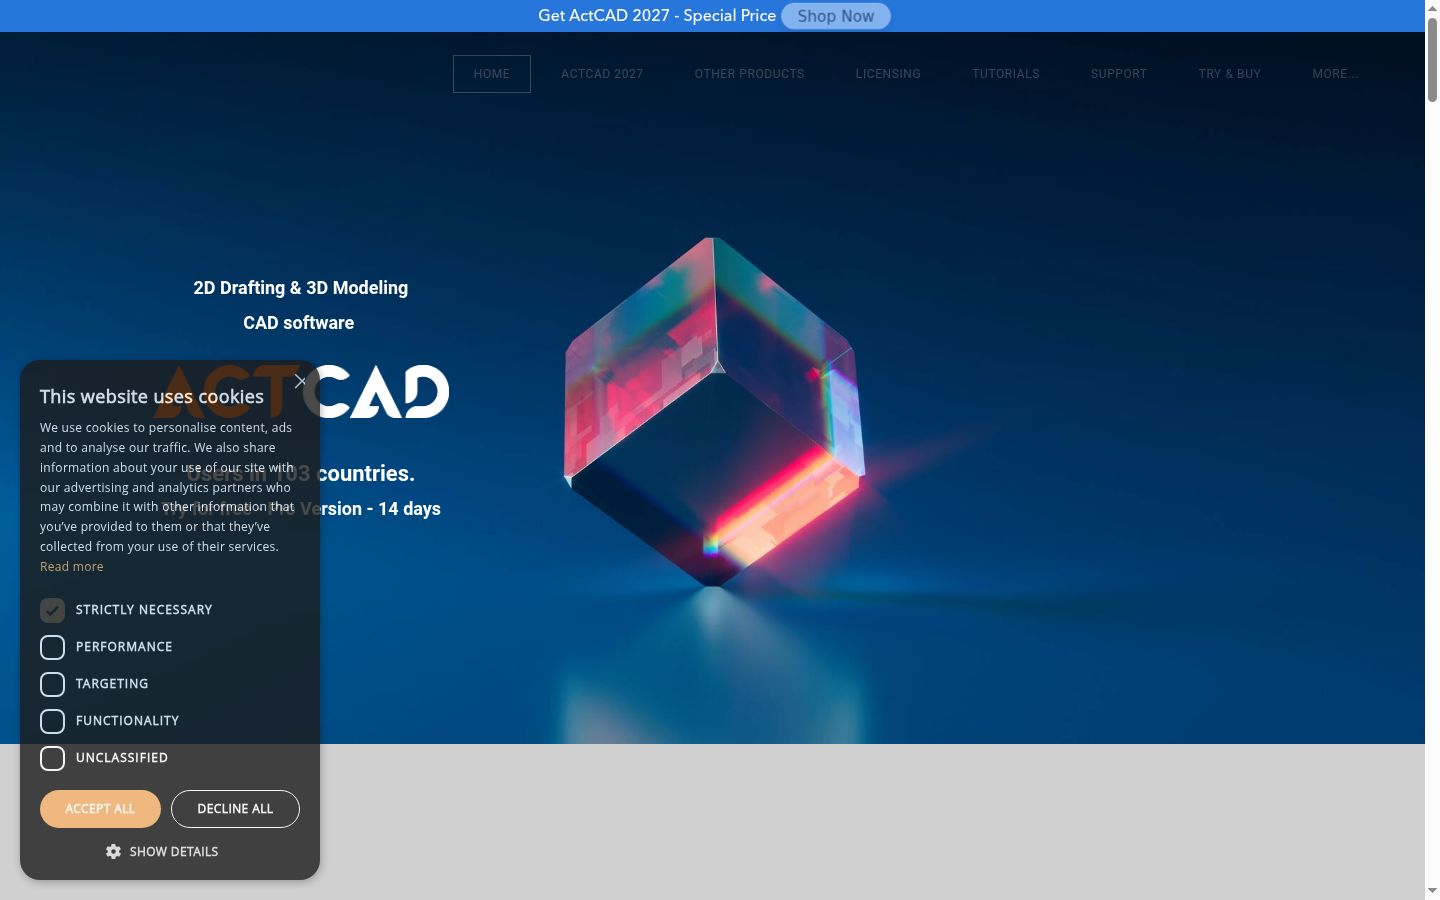Close the cookie consent popup
1440x900 pixels.
point(300,381)
